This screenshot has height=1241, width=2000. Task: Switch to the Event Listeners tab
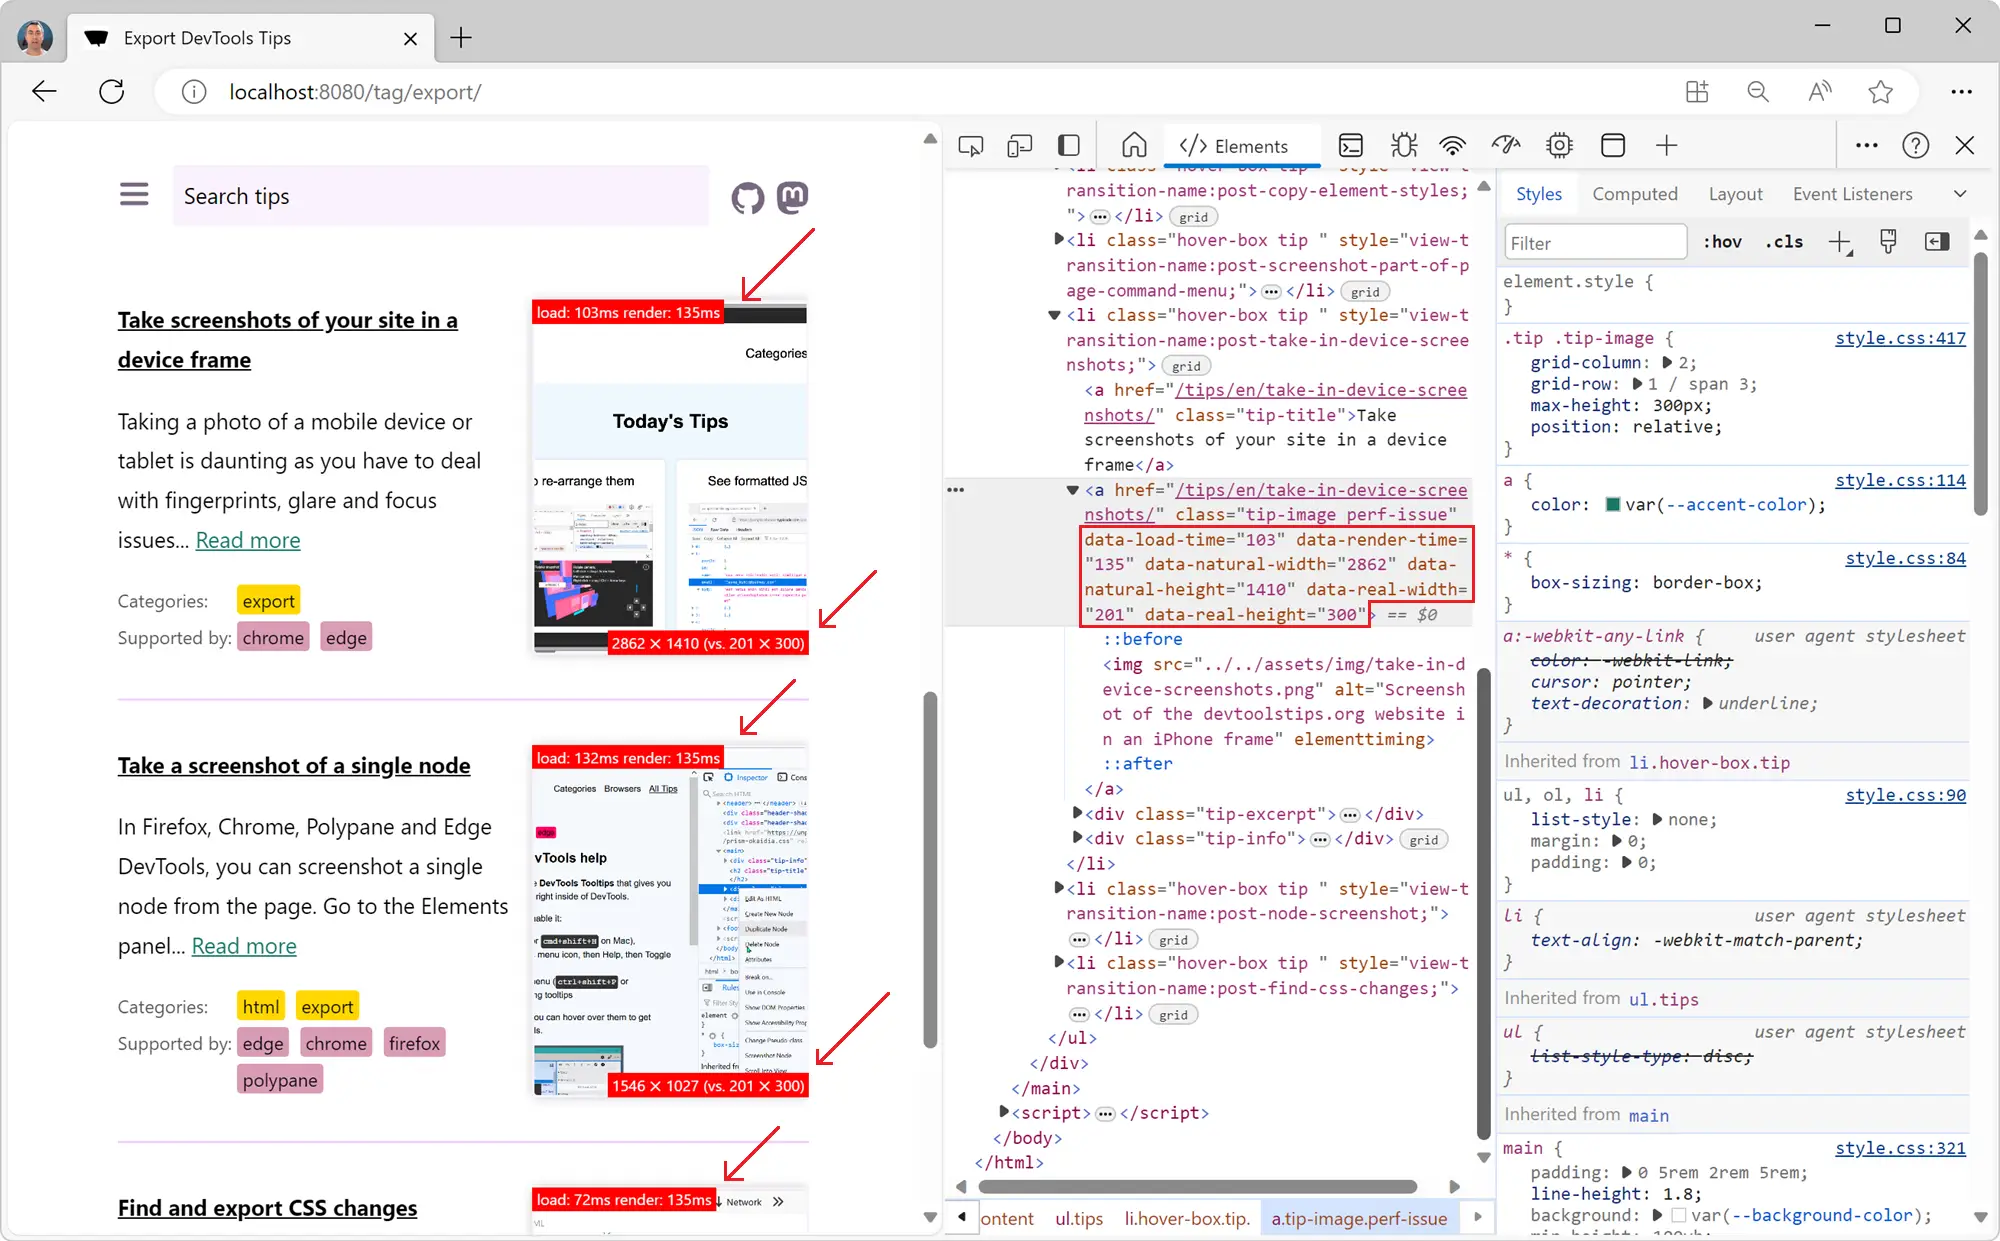[1852, 194]
